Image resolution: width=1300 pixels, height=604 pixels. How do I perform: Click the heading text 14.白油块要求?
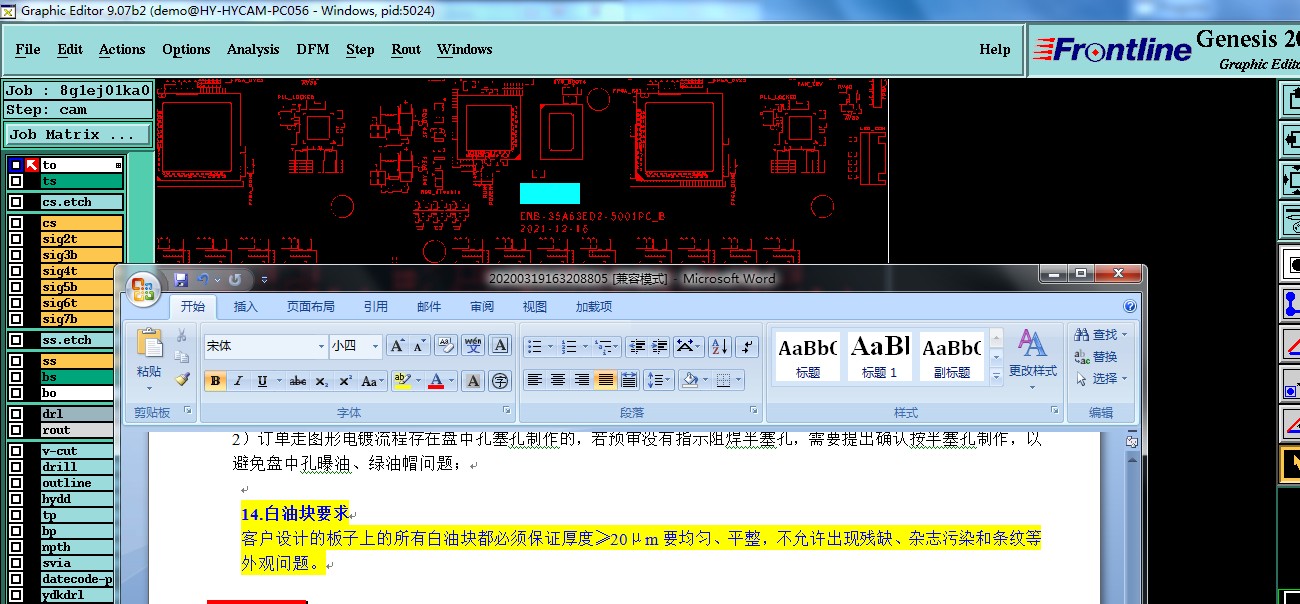coord(294,514)
